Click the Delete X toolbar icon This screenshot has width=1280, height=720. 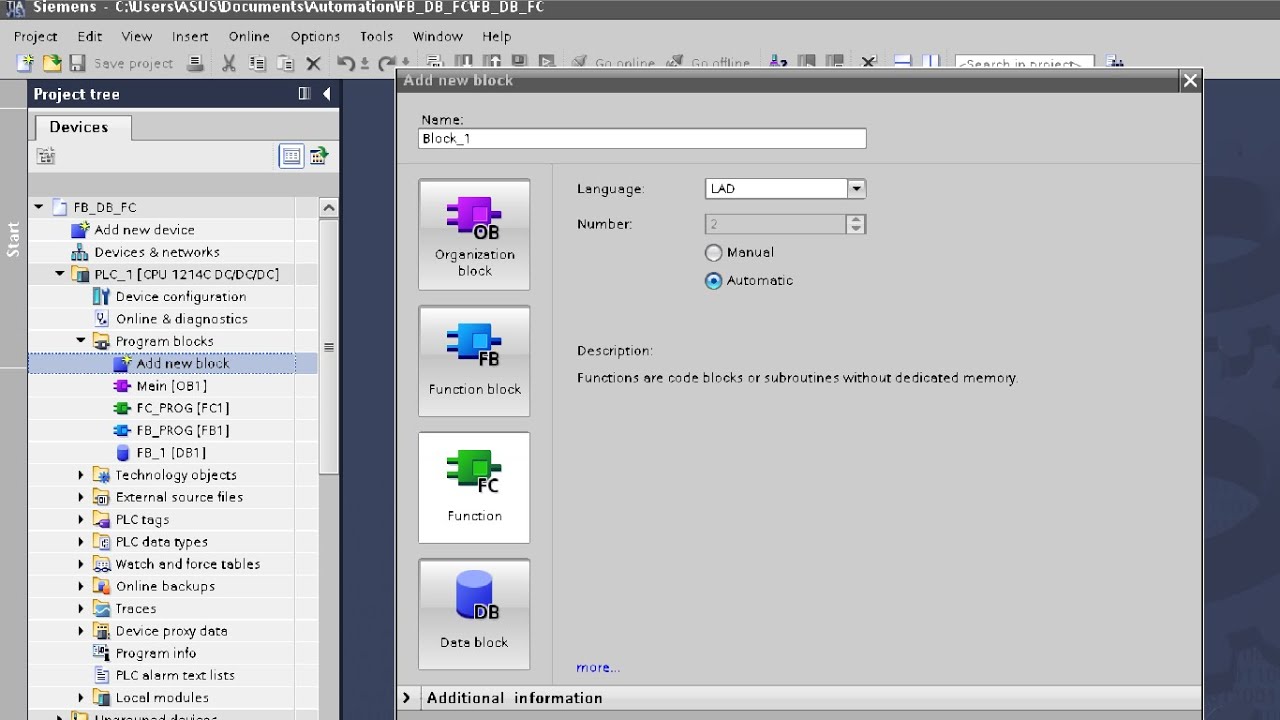coord(313,63)
